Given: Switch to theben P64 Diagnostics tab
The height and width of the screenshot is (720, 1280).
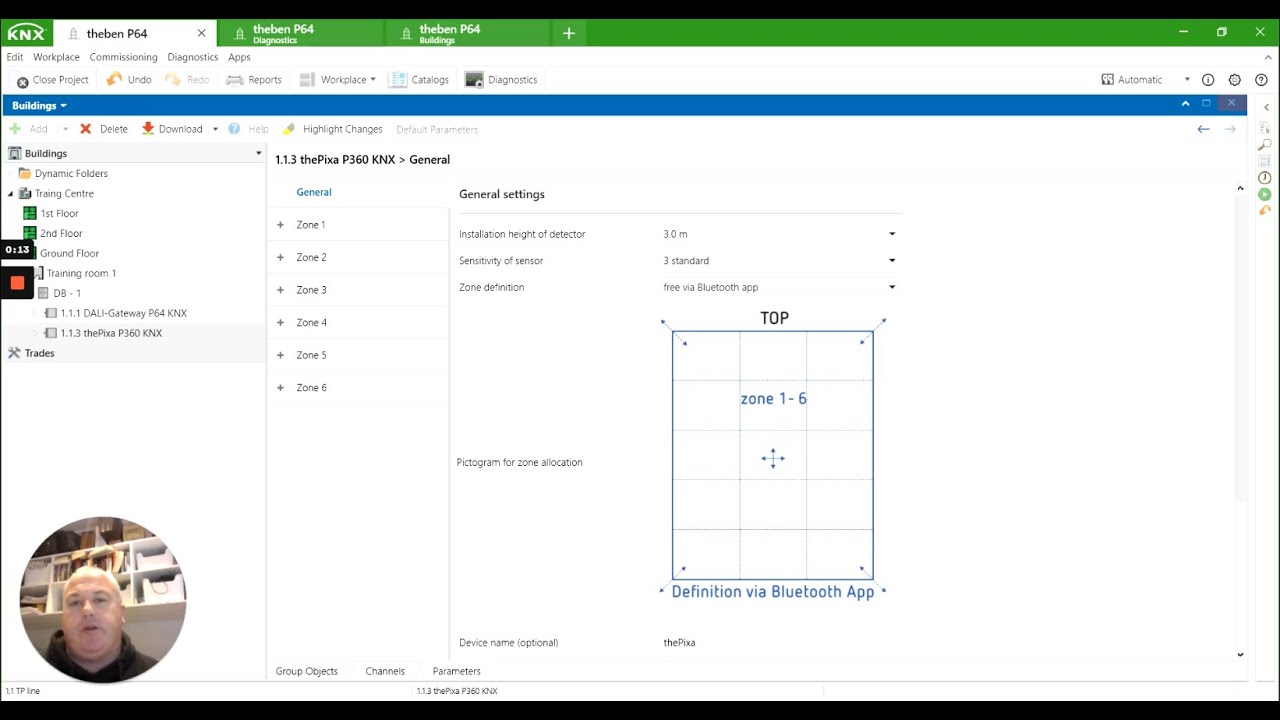Looking at the screenshot, I should coord(300,33).
